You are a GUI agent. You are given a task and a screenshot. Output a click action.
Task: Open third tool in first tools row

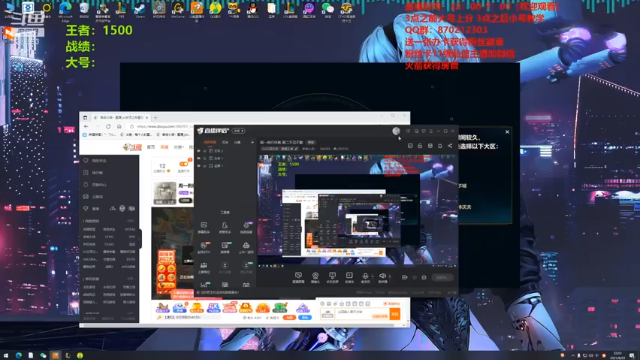pyautogui.click(x=246, y=227)
